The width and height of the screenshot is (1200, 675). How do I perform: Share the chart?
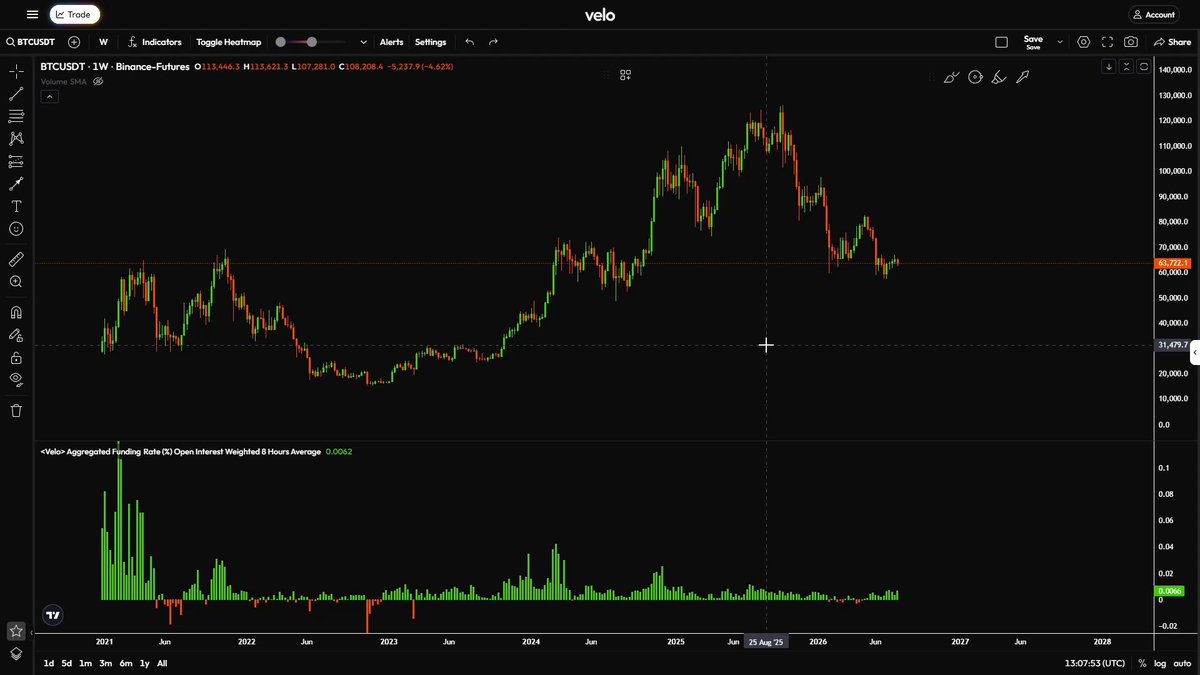pyautogui.click(x=1172, y=42)
